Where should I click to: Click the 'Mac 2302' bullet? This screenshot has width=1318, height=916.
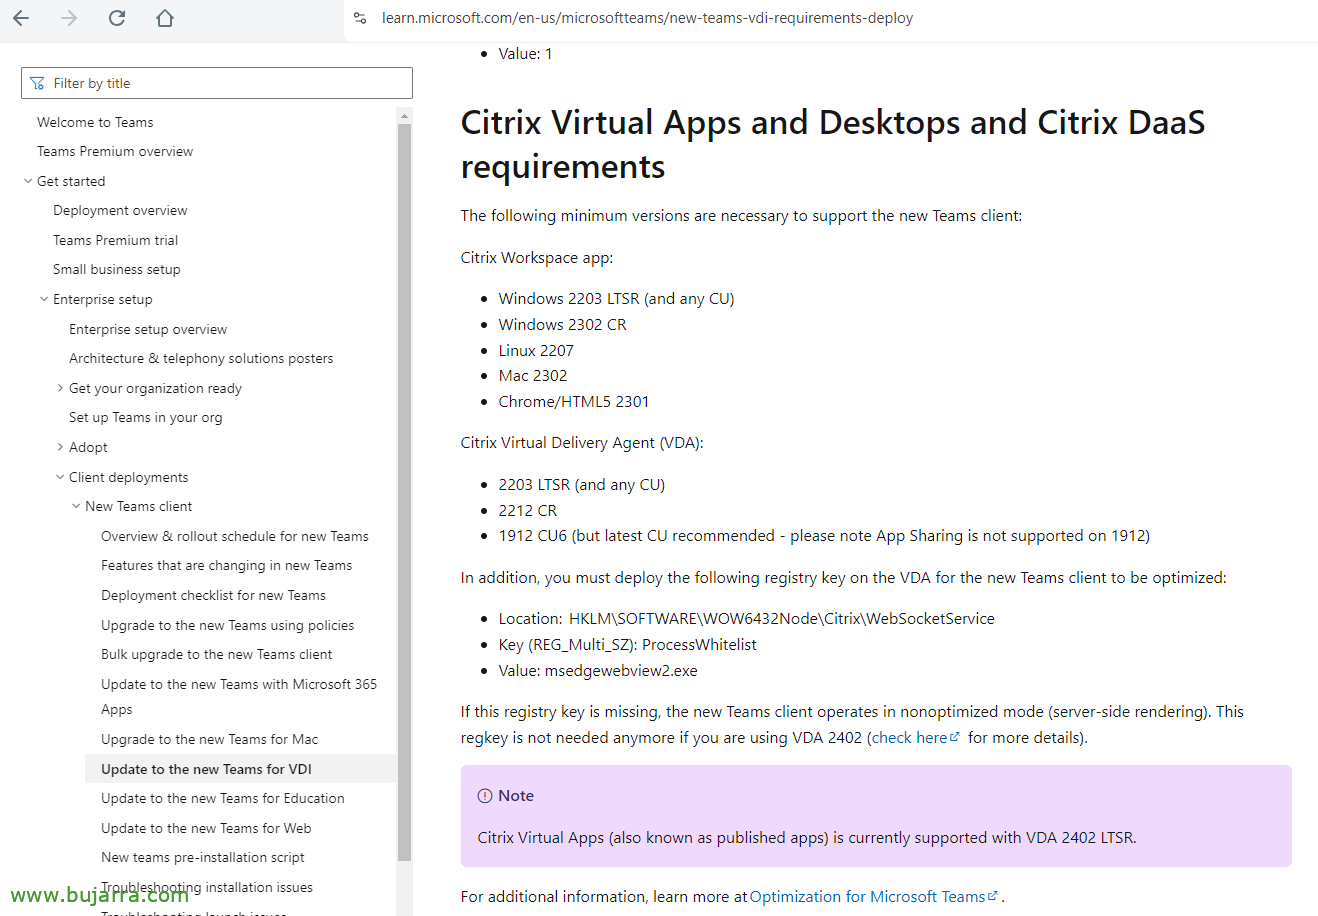[533, 375]
